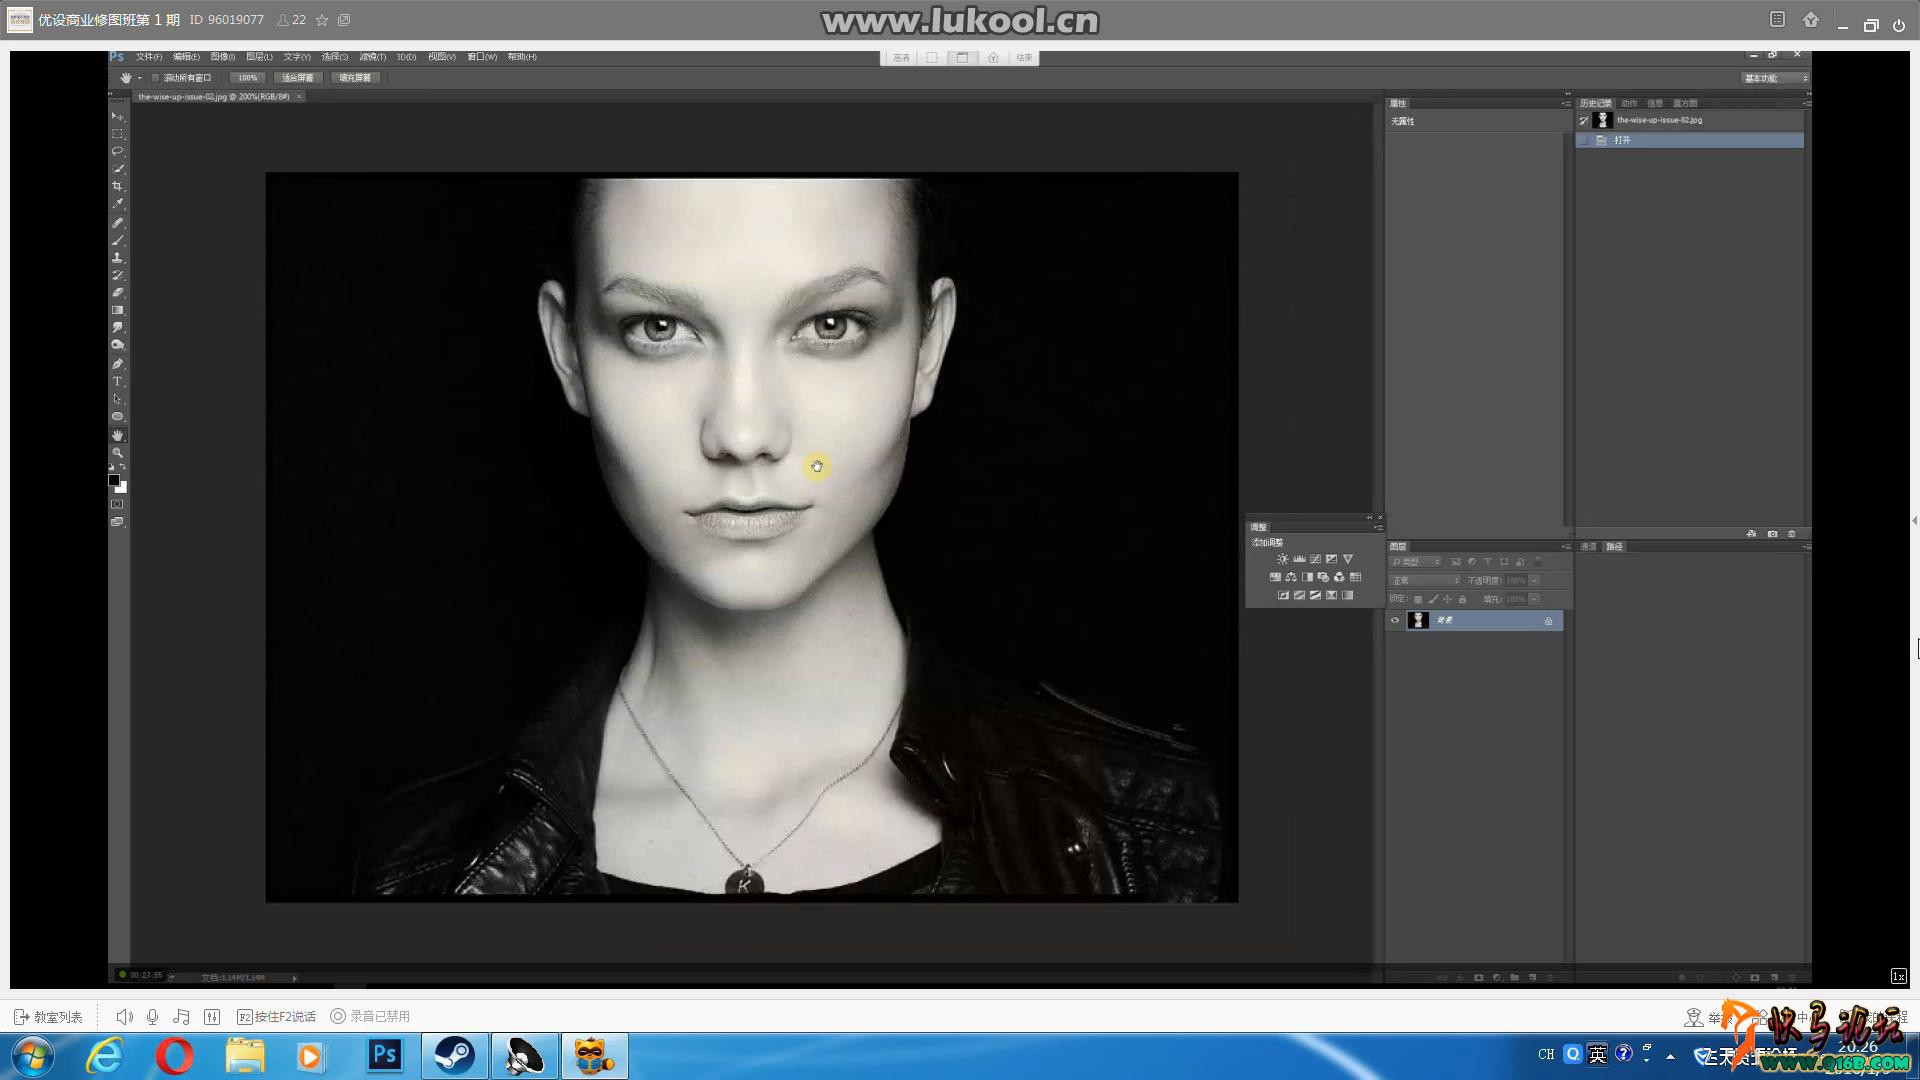Click 按住F2说话 push-to-talk button
This screenshot has width=1920, height=1080.
click(276, 1017)
